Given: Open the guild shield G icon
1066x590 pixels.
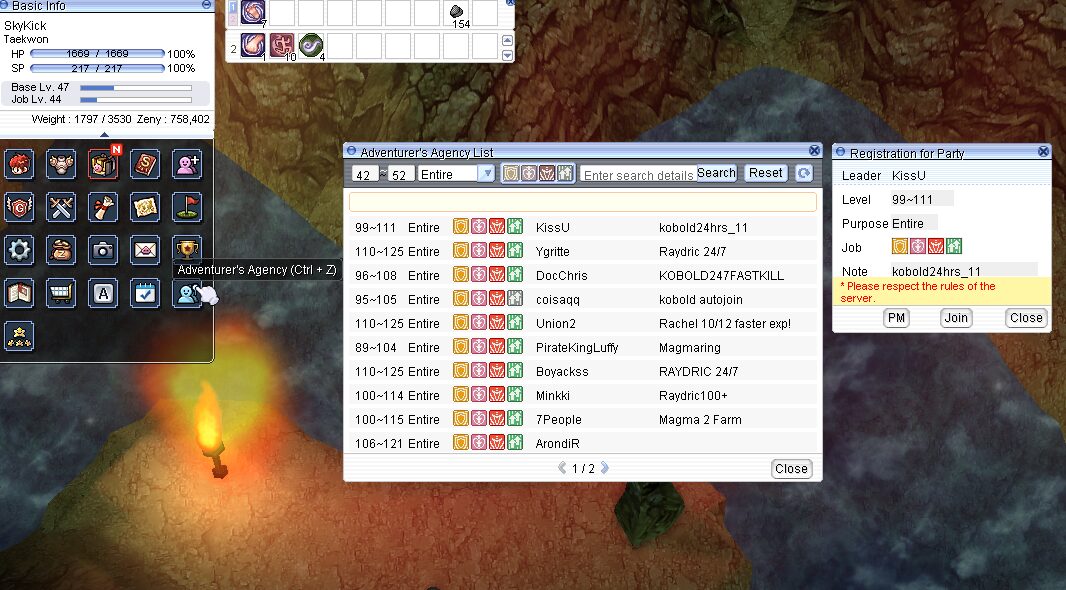Looking at the screenshot, I should [x=18, y=207].
